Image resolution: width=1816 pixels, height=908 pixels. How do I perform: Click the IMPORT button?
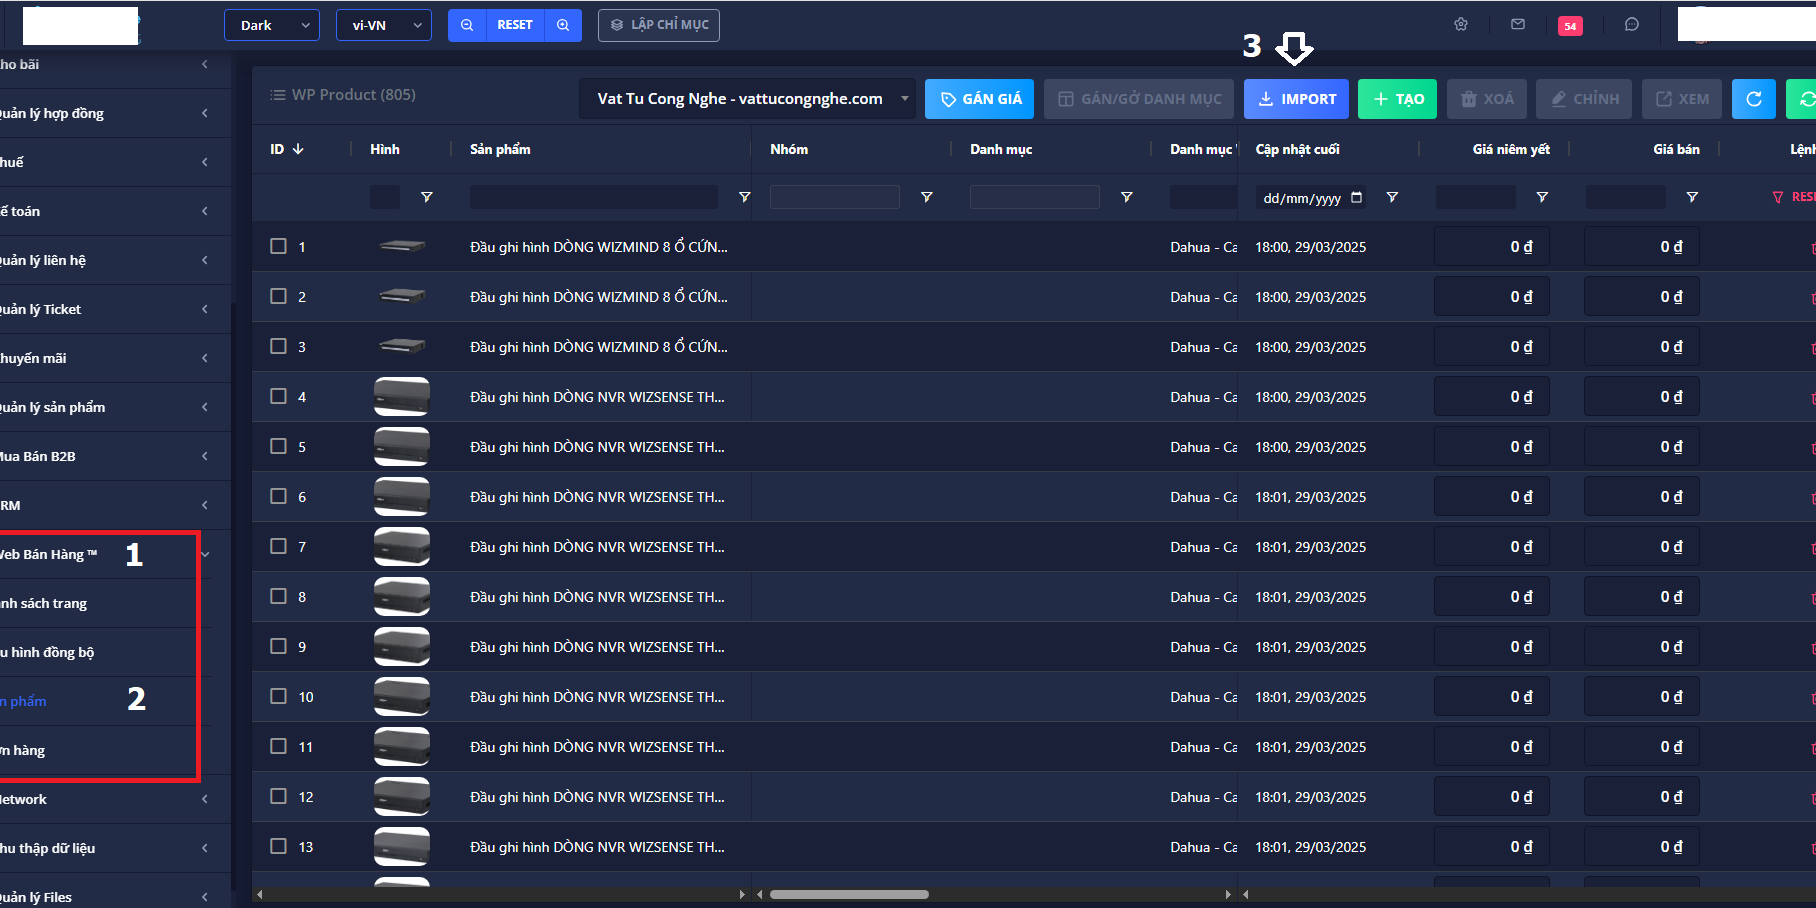coord(1296,99)
